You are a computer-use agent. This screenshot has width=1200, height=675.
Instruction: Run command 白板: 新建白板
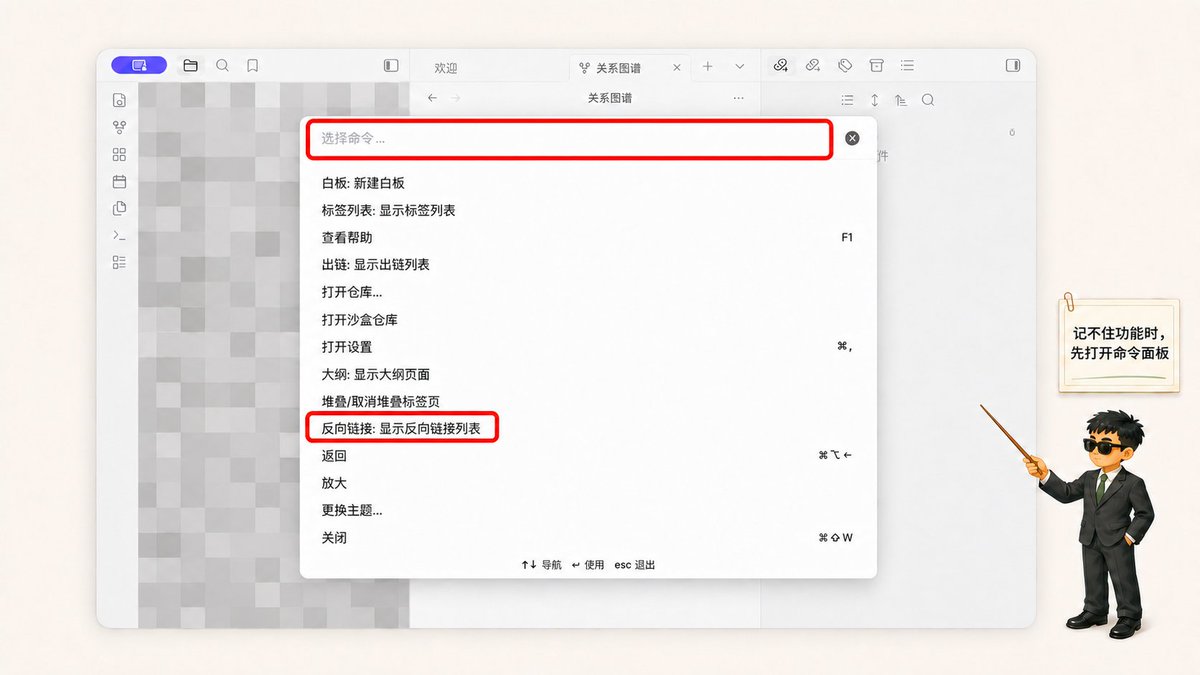point(588,183)
